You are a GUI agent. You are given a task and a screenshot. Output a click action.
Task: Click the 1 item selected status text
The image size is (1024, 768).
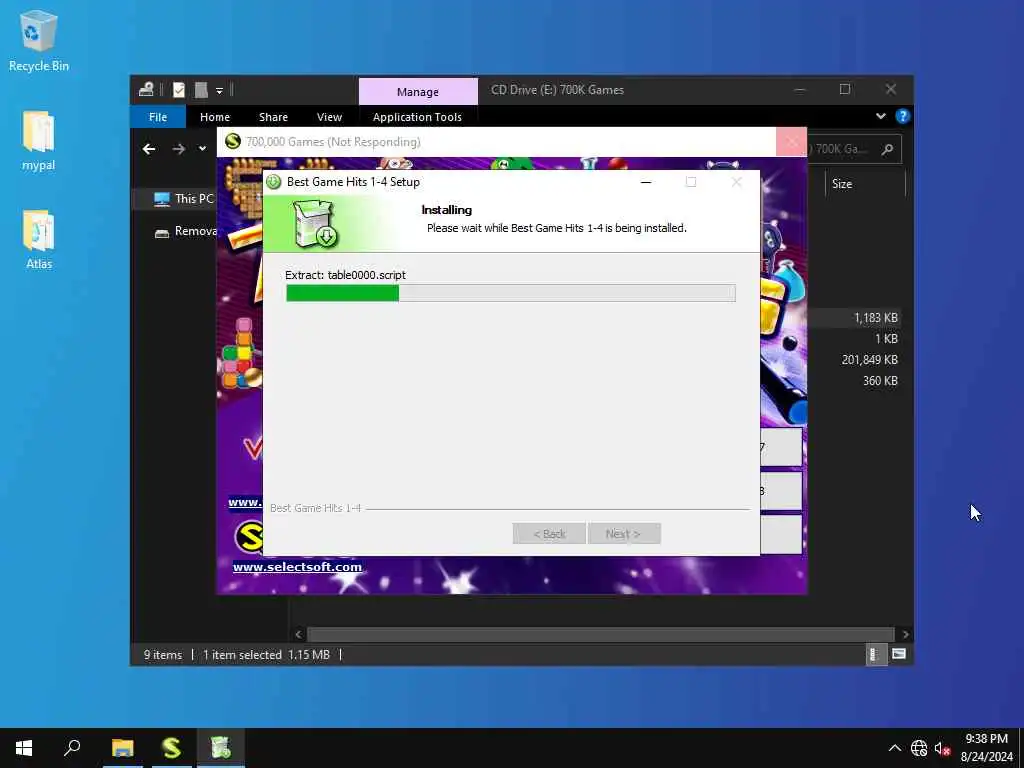click(x=266, y=654)
